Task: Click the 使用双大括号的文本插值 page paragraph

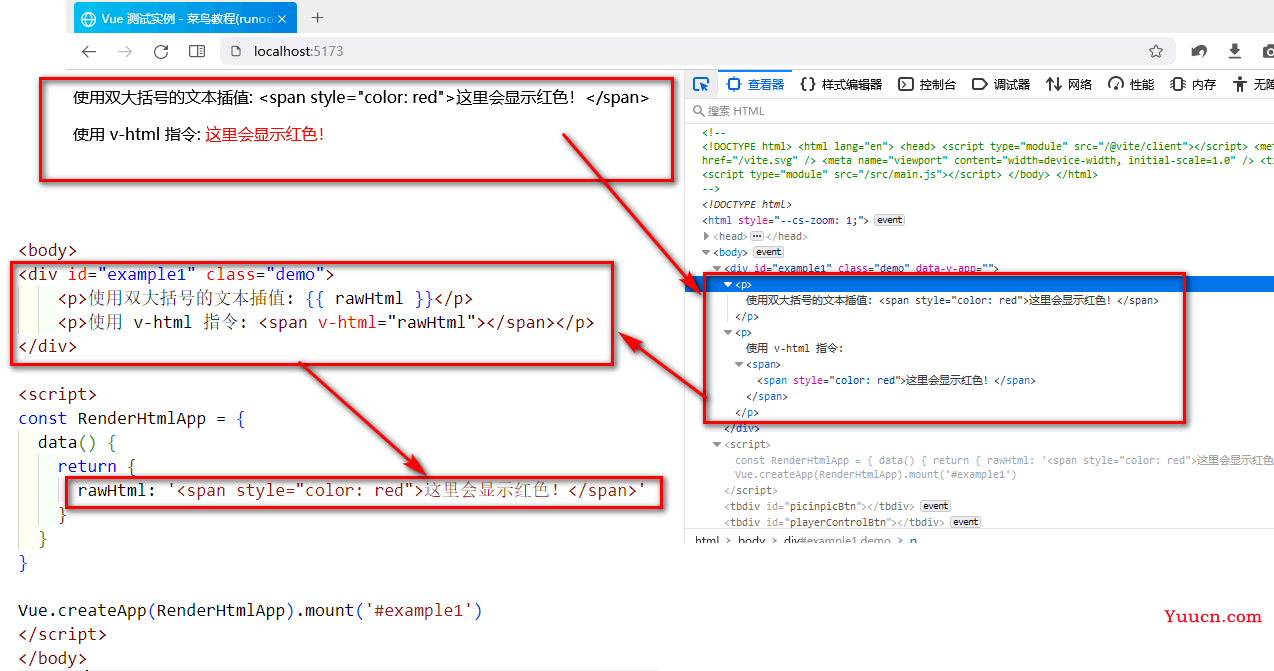Action: pos(361,97)
